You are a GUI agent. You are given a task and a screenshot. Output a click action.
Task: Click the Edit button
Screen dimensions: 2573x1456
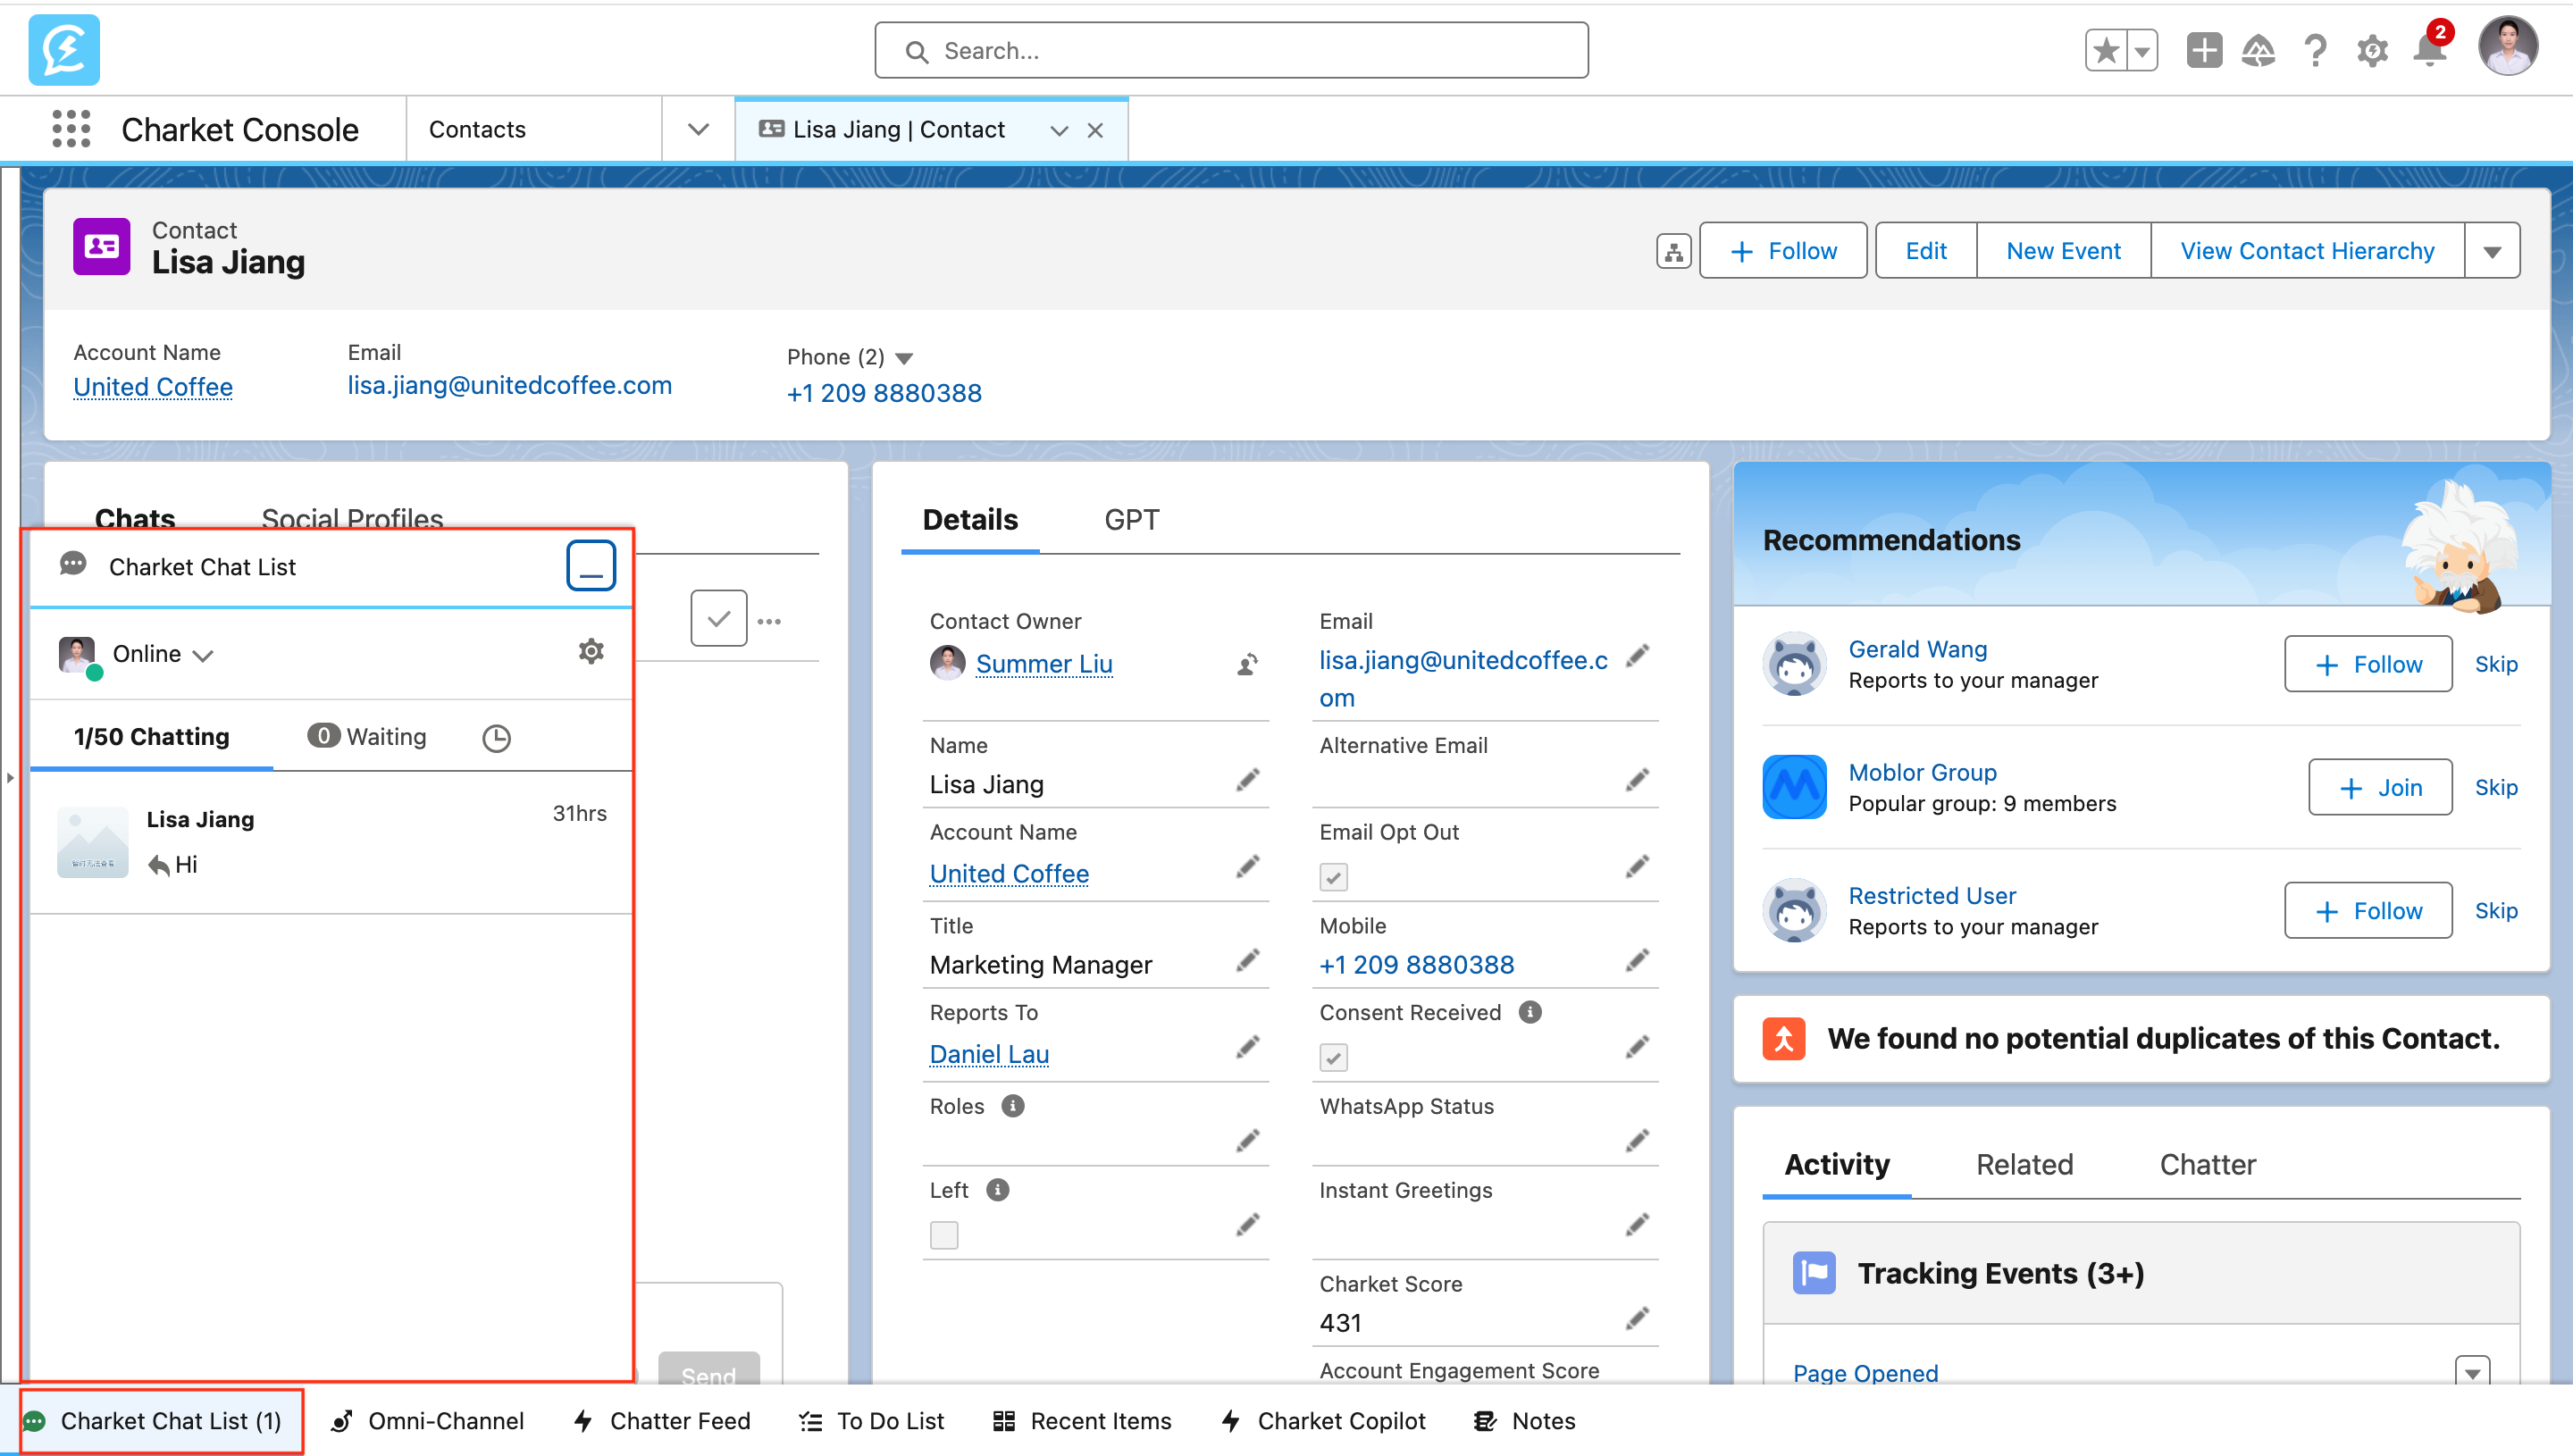[x=1925, y=251]
